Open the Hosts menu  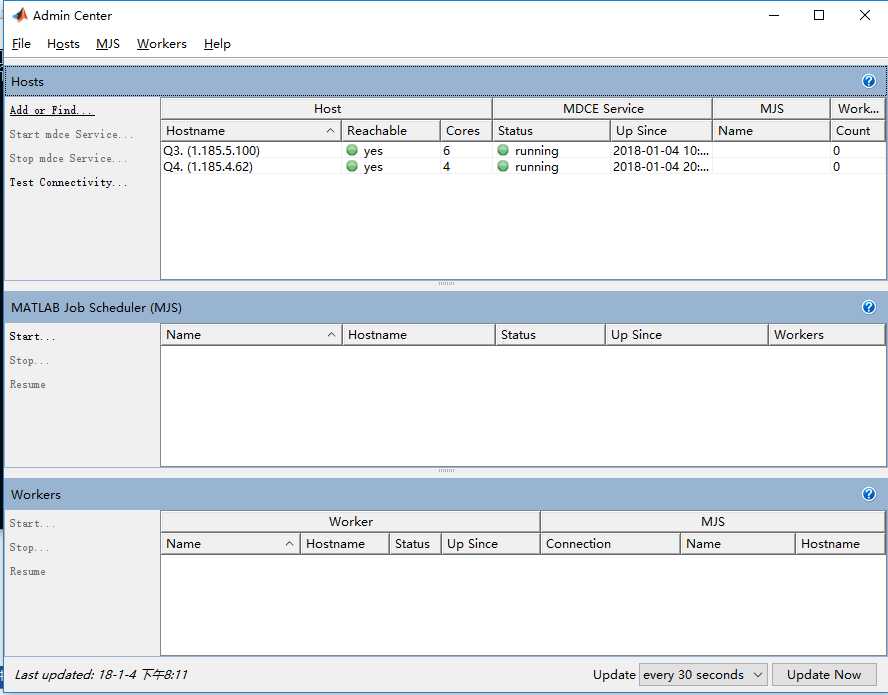pyautogui.click(x=63, y=44)
